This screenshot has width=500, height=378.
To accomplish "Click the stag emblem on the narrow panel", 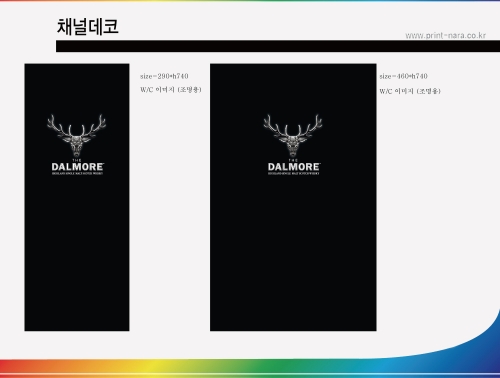I will (76, 135).
